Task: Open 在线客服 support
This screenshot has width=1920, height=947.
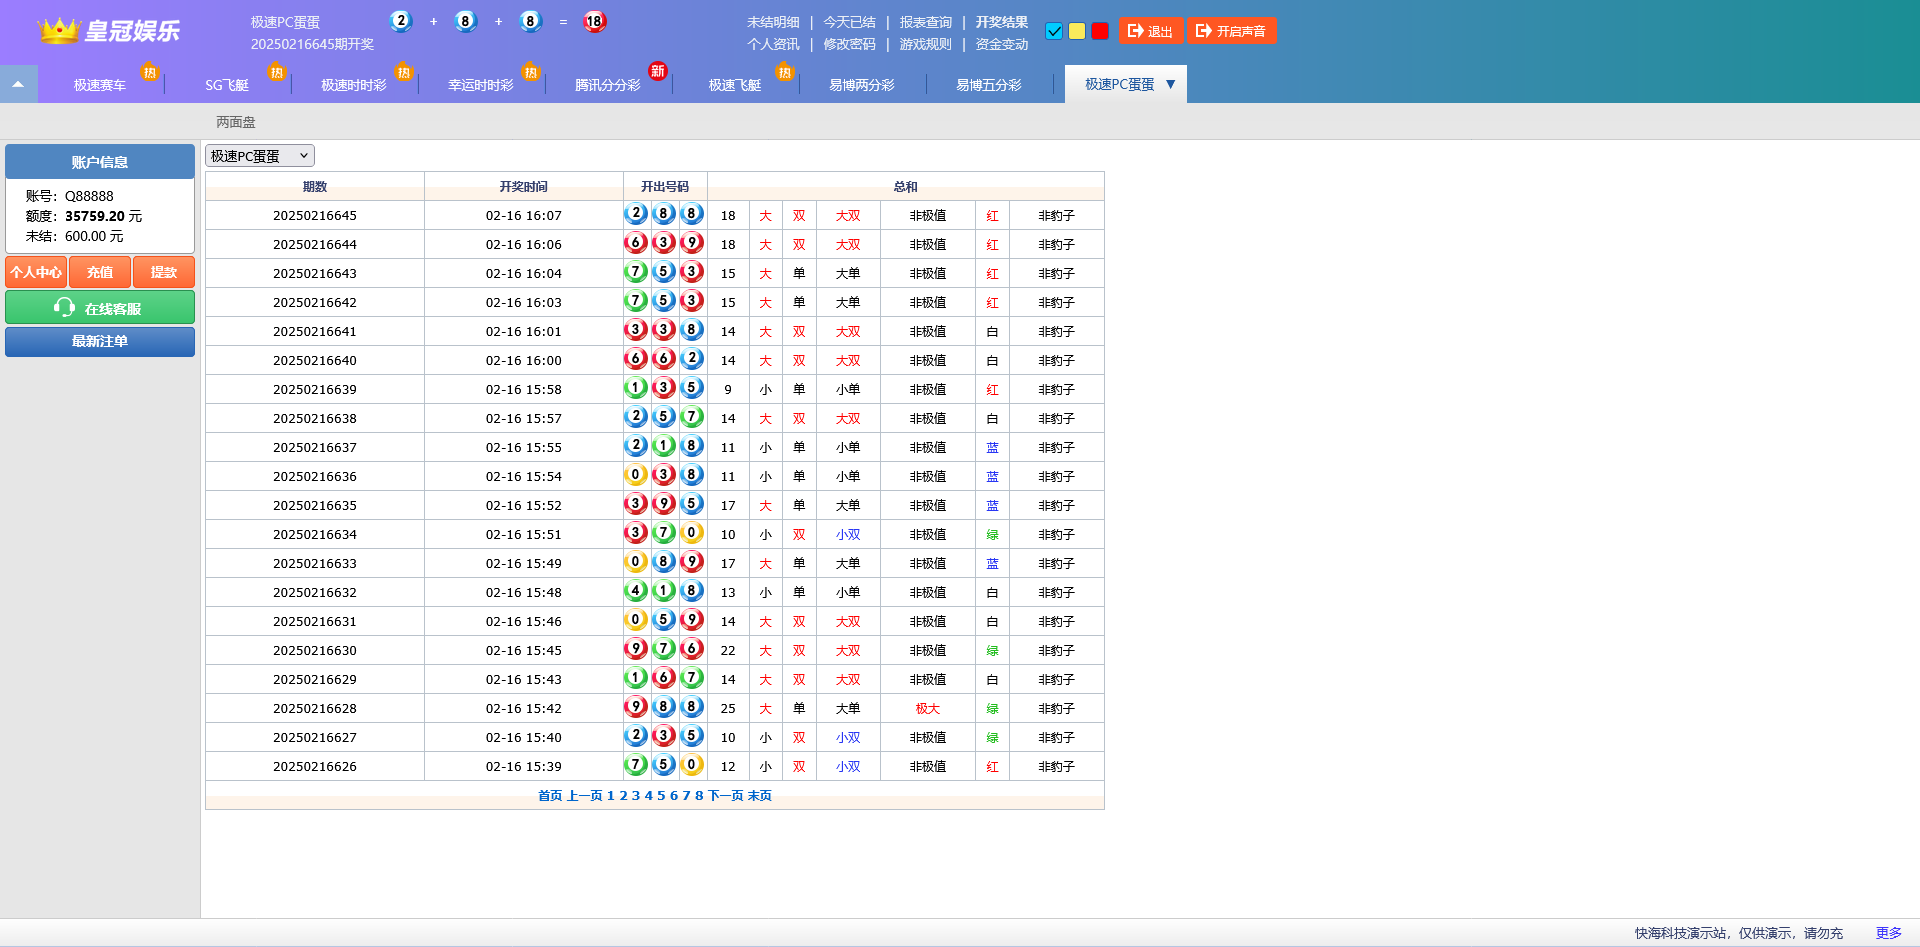Action: pos(100,308)
